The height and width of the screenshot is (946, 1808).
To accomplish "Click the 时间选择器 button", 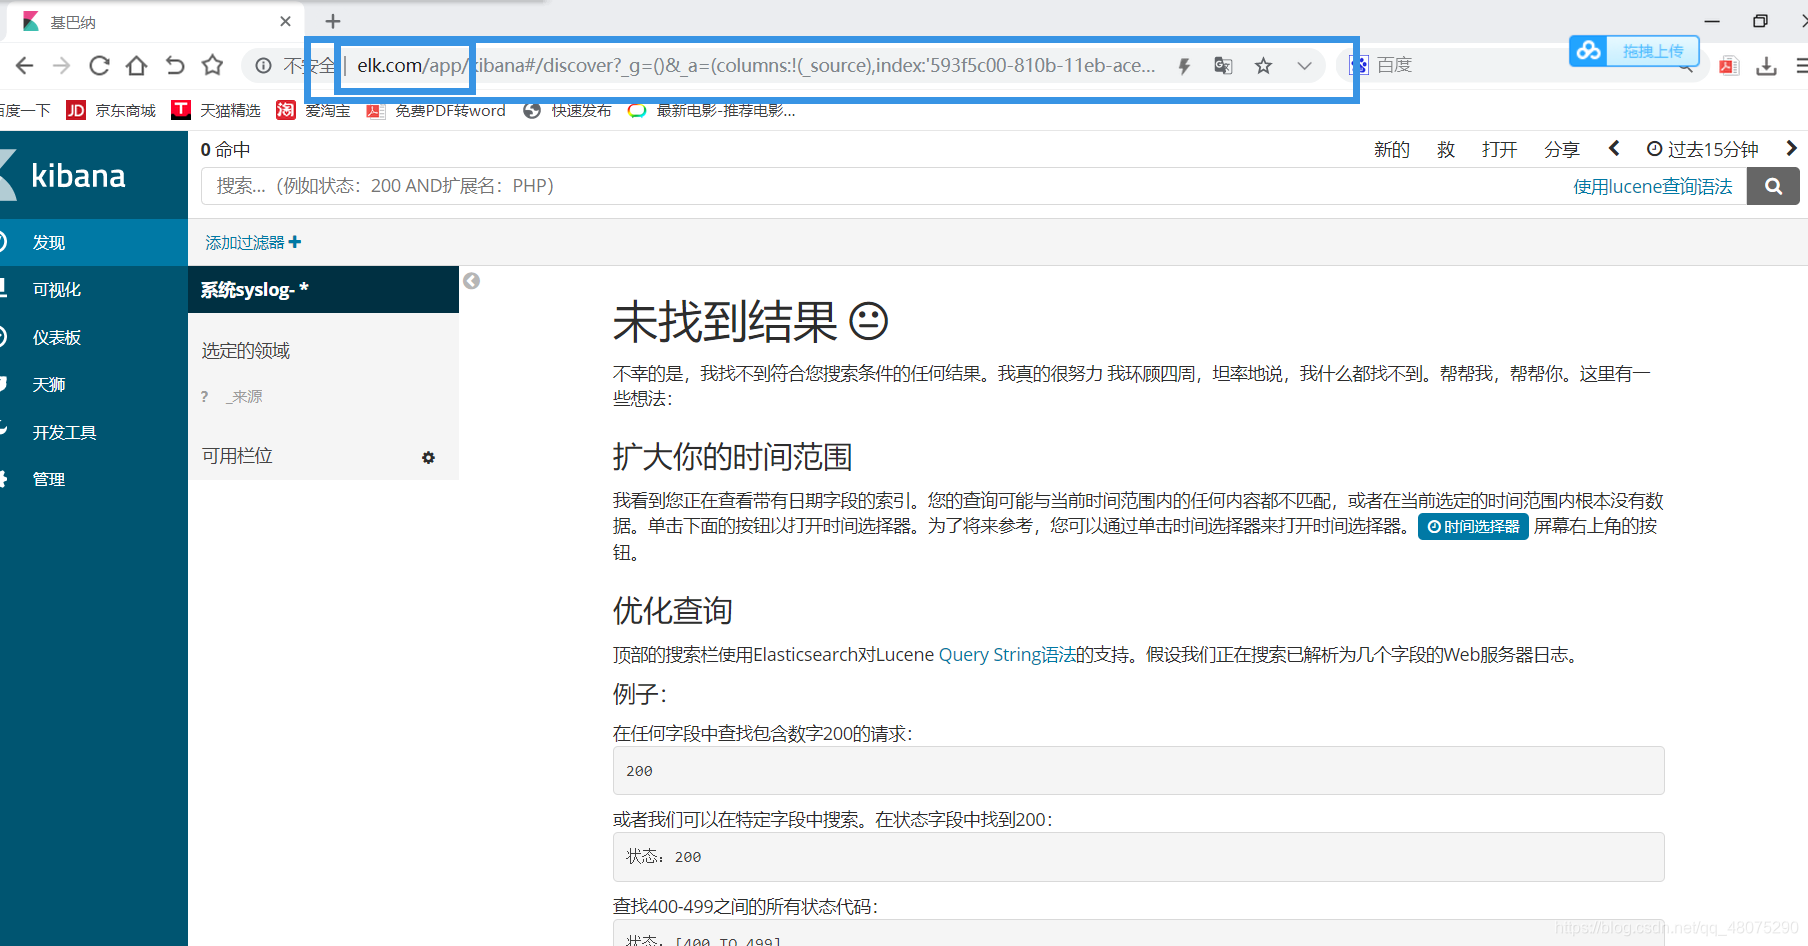I will tap(1473, 526).
